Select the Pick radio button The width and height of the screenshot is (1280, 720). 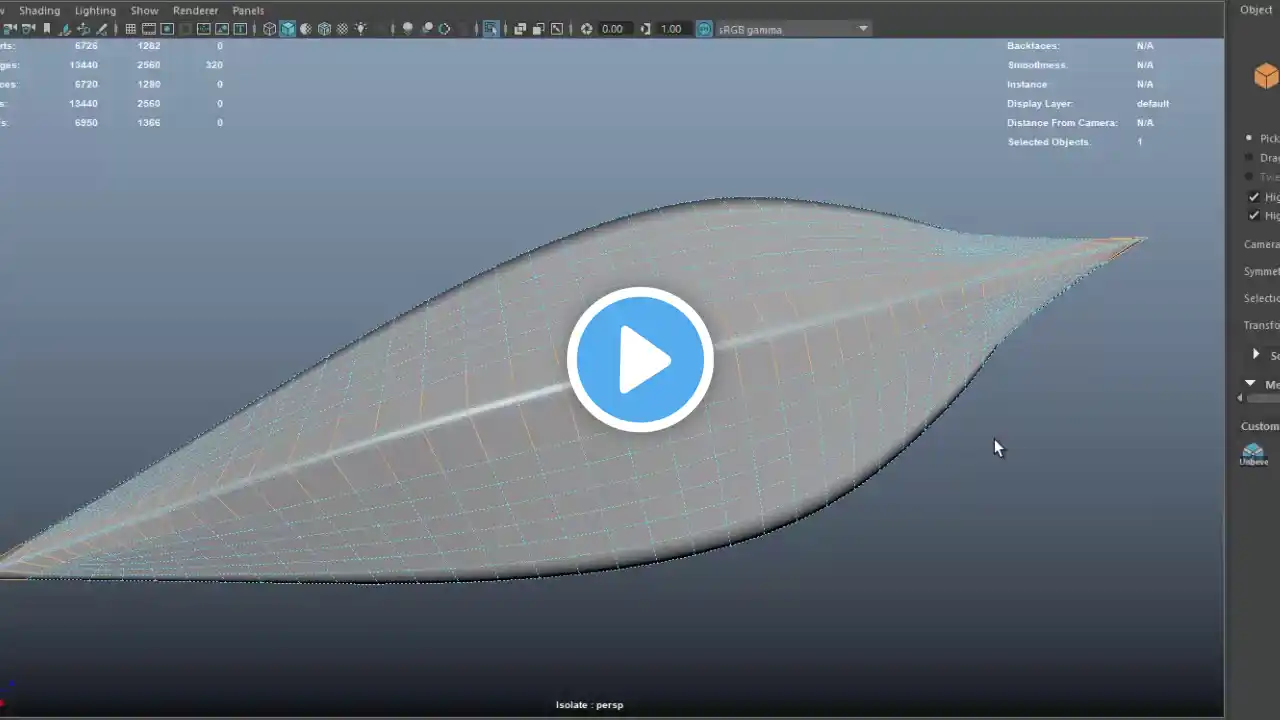coord(1249,138)
